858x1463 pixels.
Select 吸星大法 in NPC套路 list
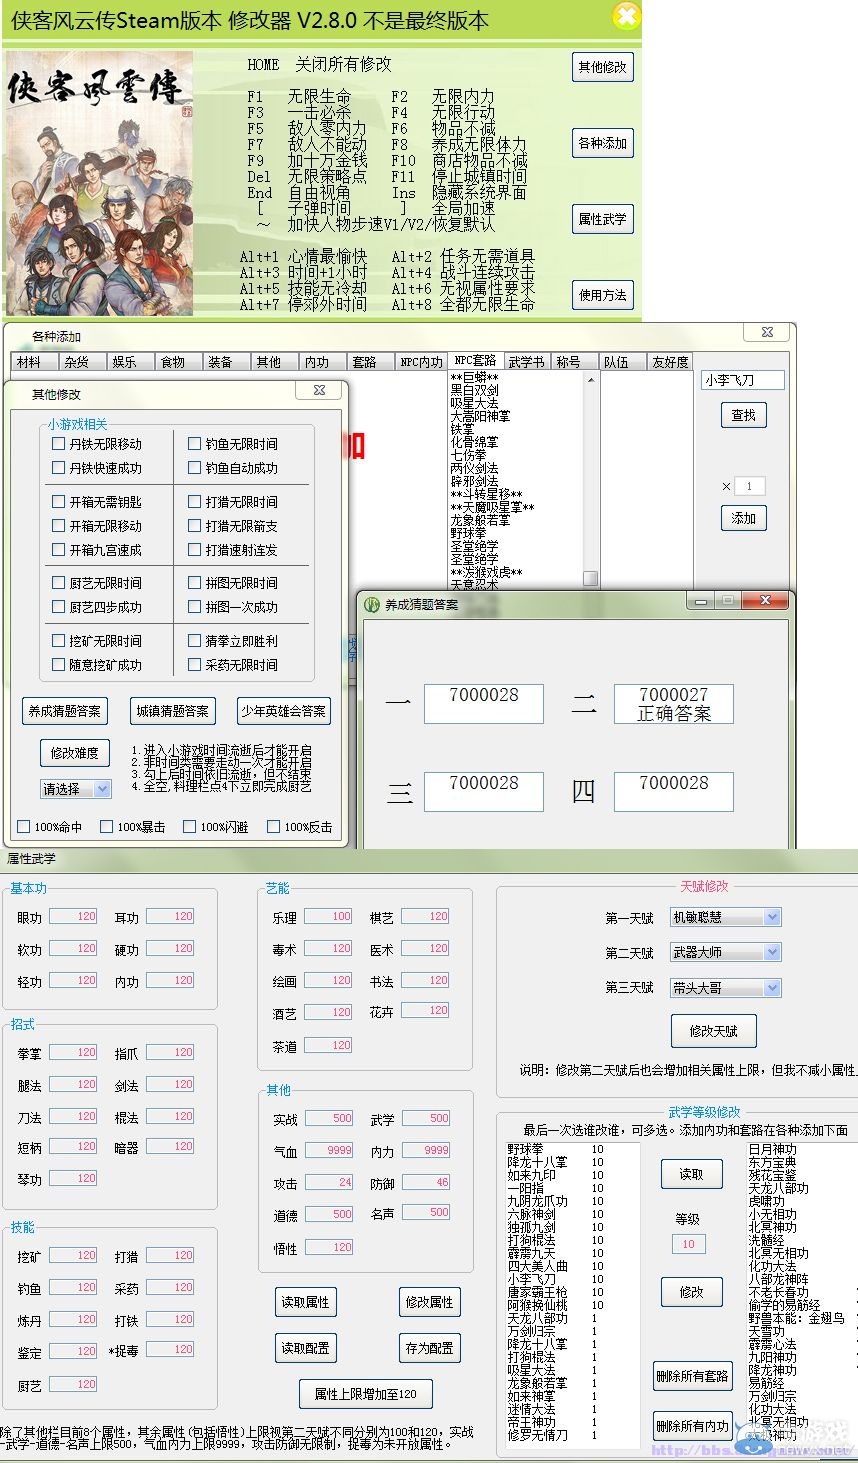pyautogui.click(x=474, y=403)
